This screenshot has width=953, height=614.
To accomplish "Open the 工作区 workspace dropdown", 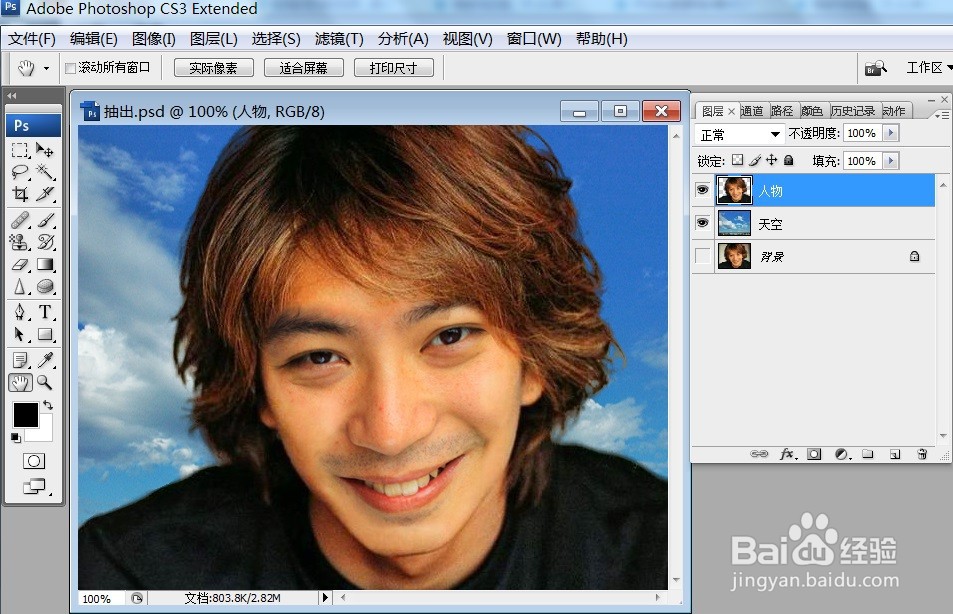I will coord(927,67).
